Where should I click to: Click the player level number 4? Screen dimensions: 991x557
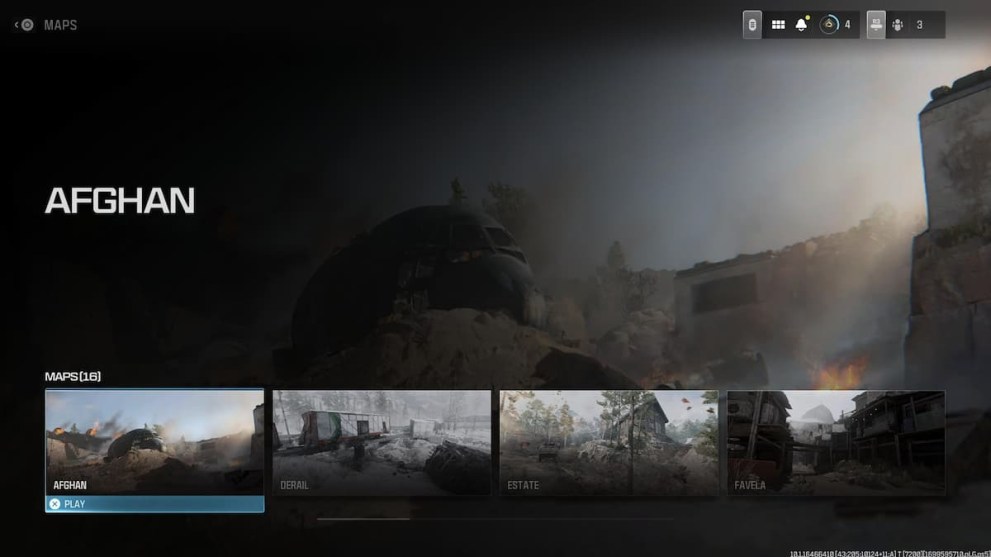pyautogui.click(x=848, y=25)
